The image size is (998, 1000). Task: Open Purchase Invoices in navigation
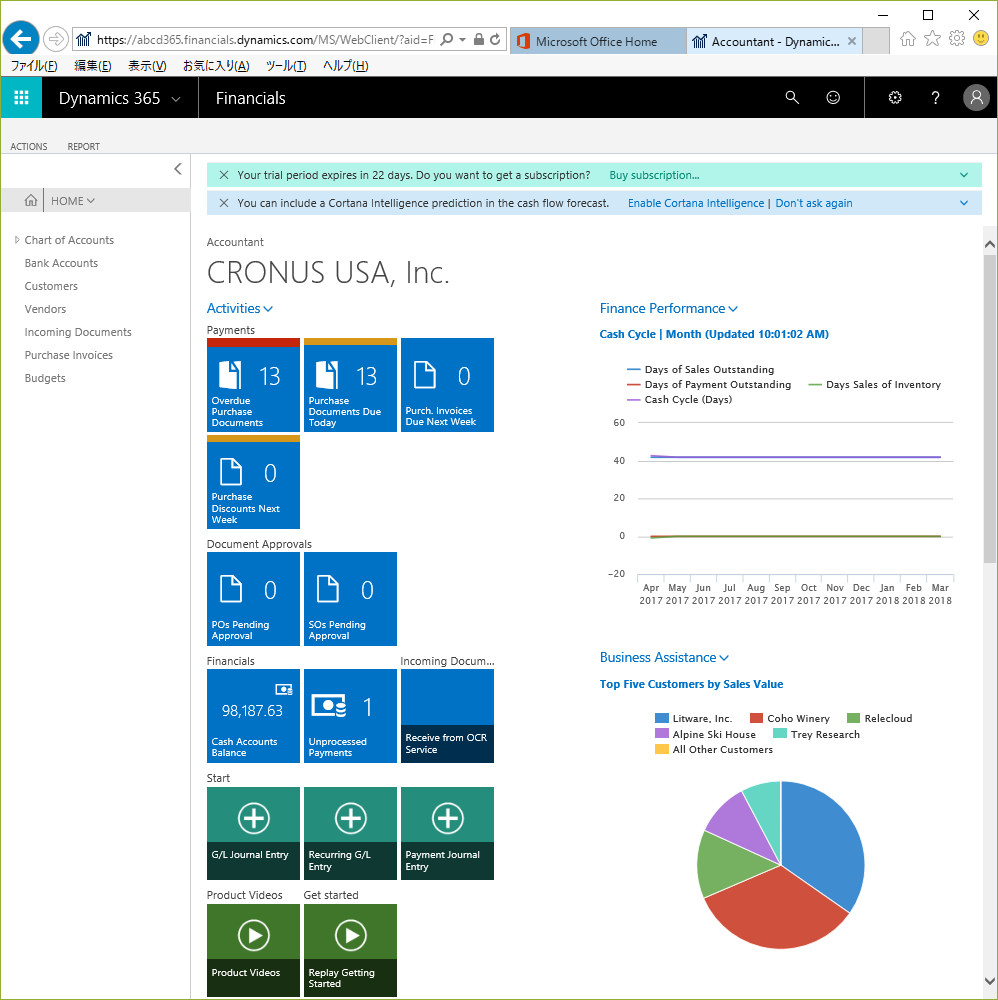click(68, 355)
